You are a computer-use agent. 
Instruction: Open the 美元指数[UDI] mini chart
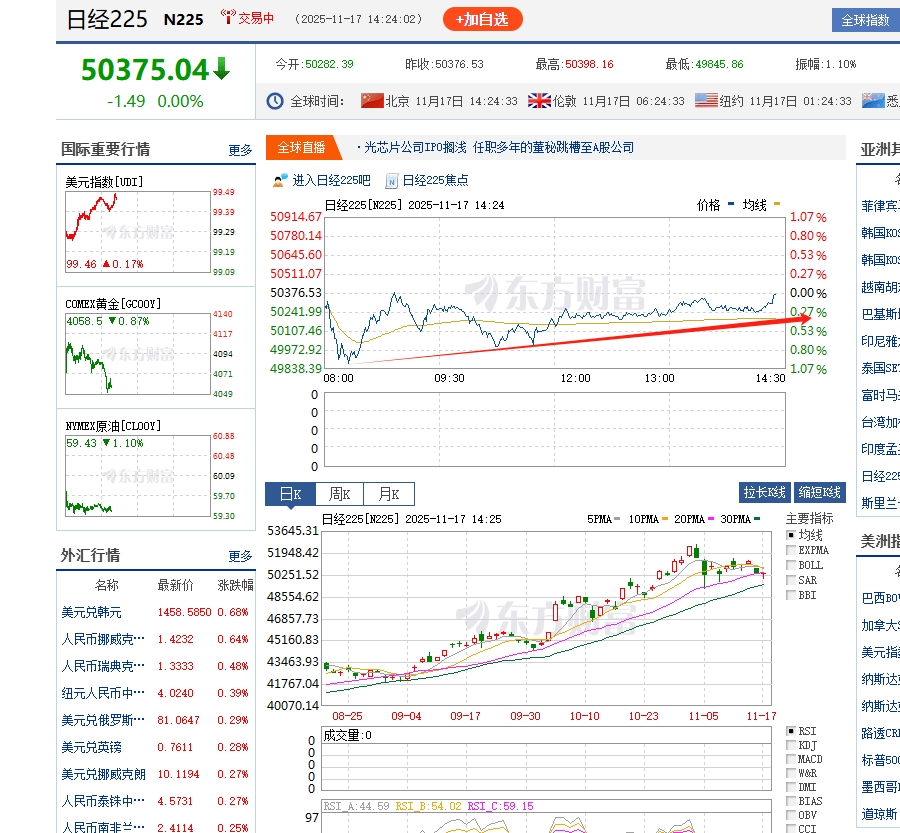pyautogui.click(x=138, y=232)
